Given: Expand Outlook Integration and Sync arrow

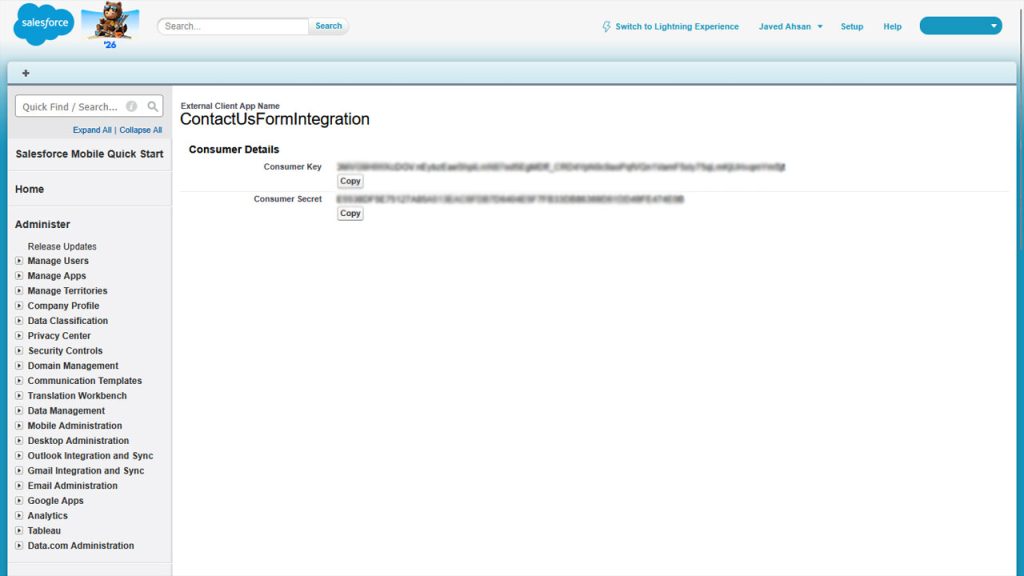Looking at the screenshot, I should coord(19,456).
